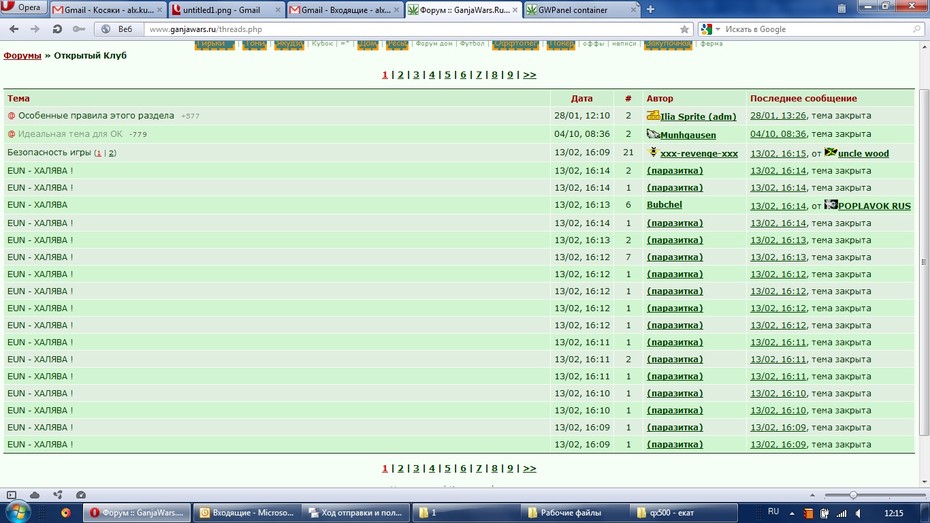Open Входящие - Microsoft Outlook taskbar item

pyautogui.click(x=247, y=512)
